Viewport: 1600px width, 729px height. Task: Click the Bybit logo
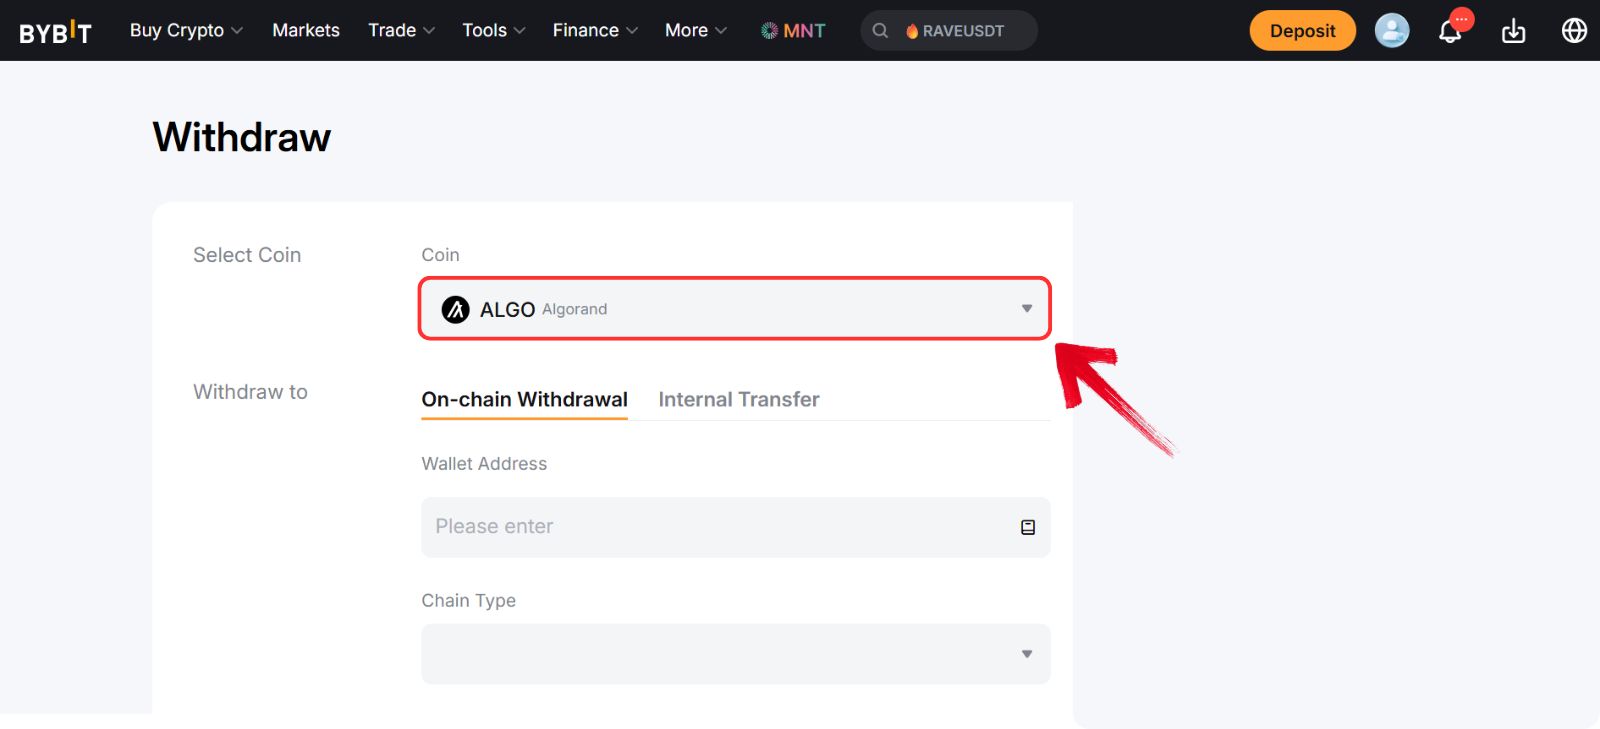(x=56, y=30)
